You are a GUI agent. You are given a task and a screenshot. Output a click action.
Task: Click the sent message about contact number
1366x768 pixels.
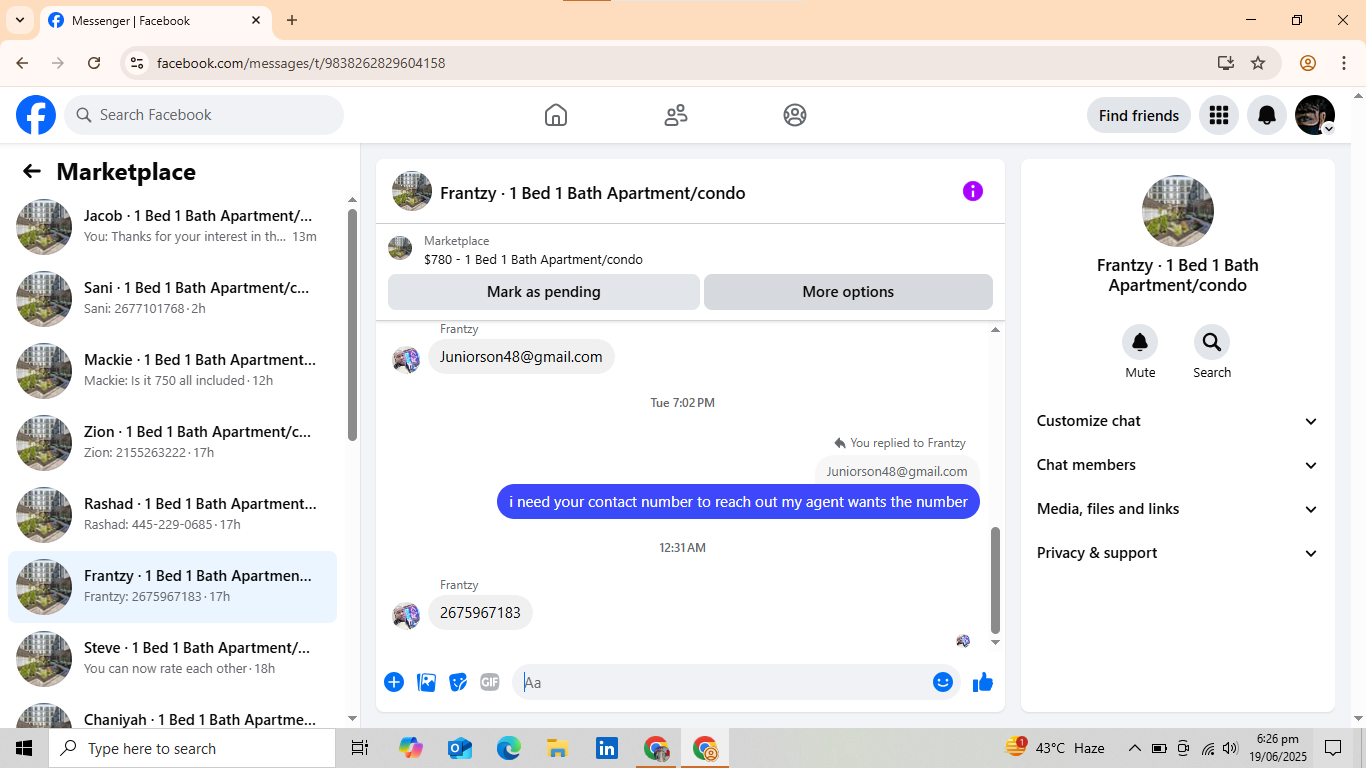click(x=738, y=502)
